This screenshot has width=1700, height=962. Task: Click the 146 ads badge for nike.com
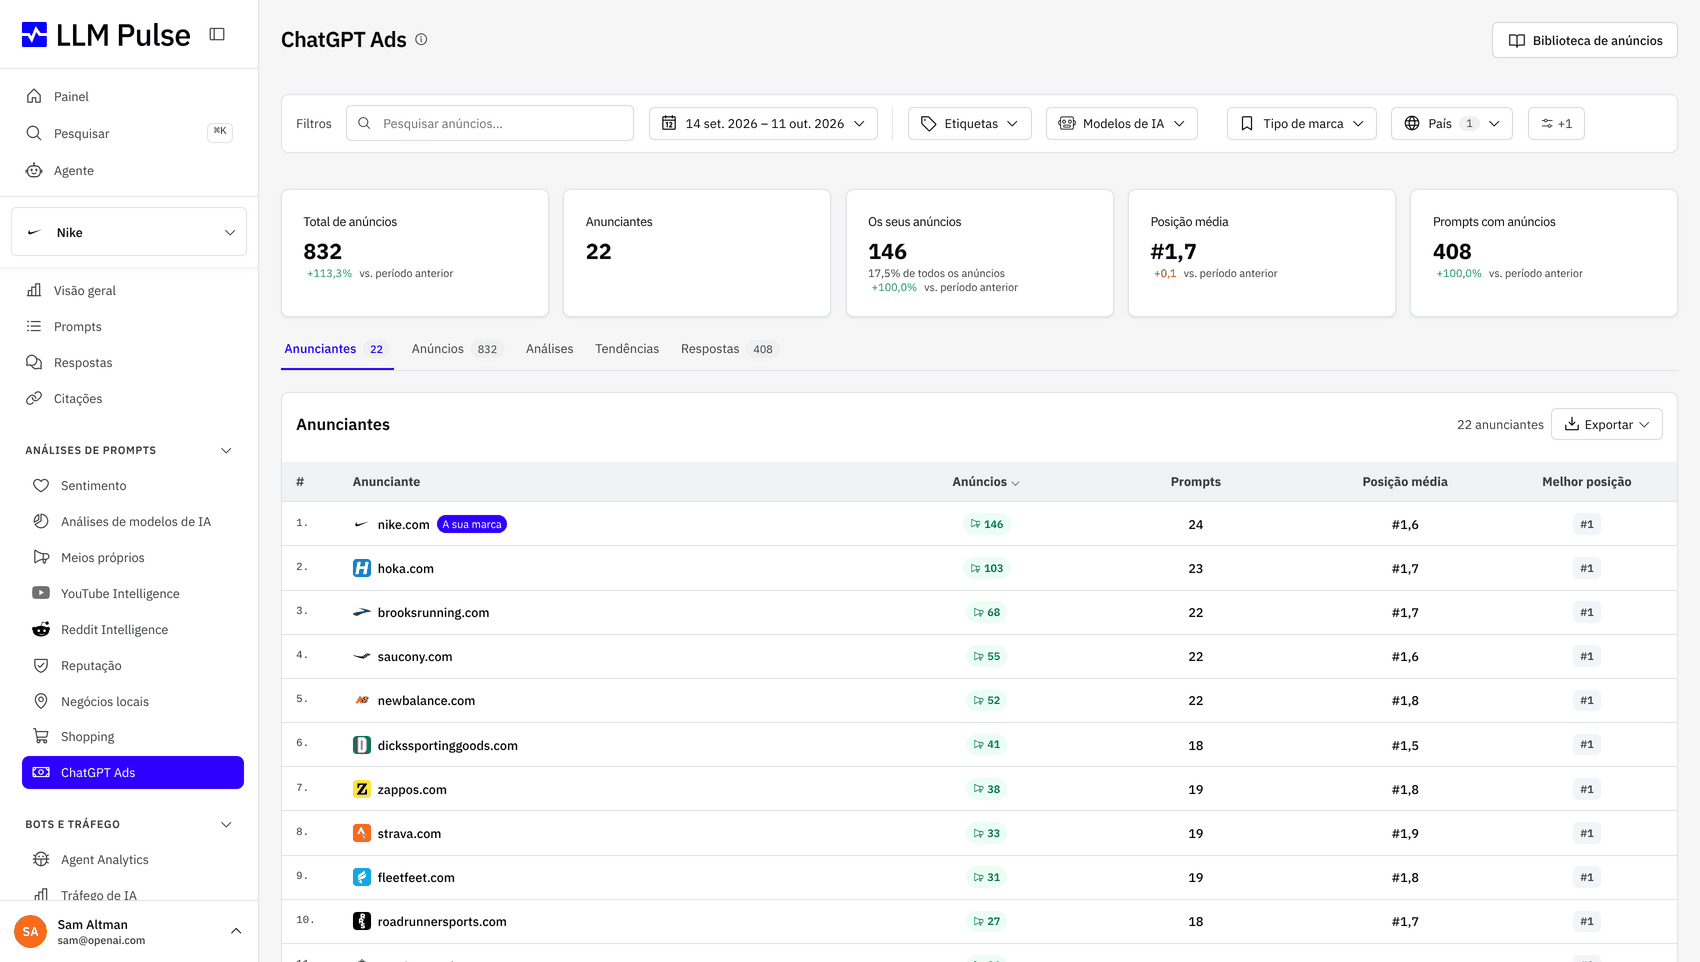(x=986, y=524)
